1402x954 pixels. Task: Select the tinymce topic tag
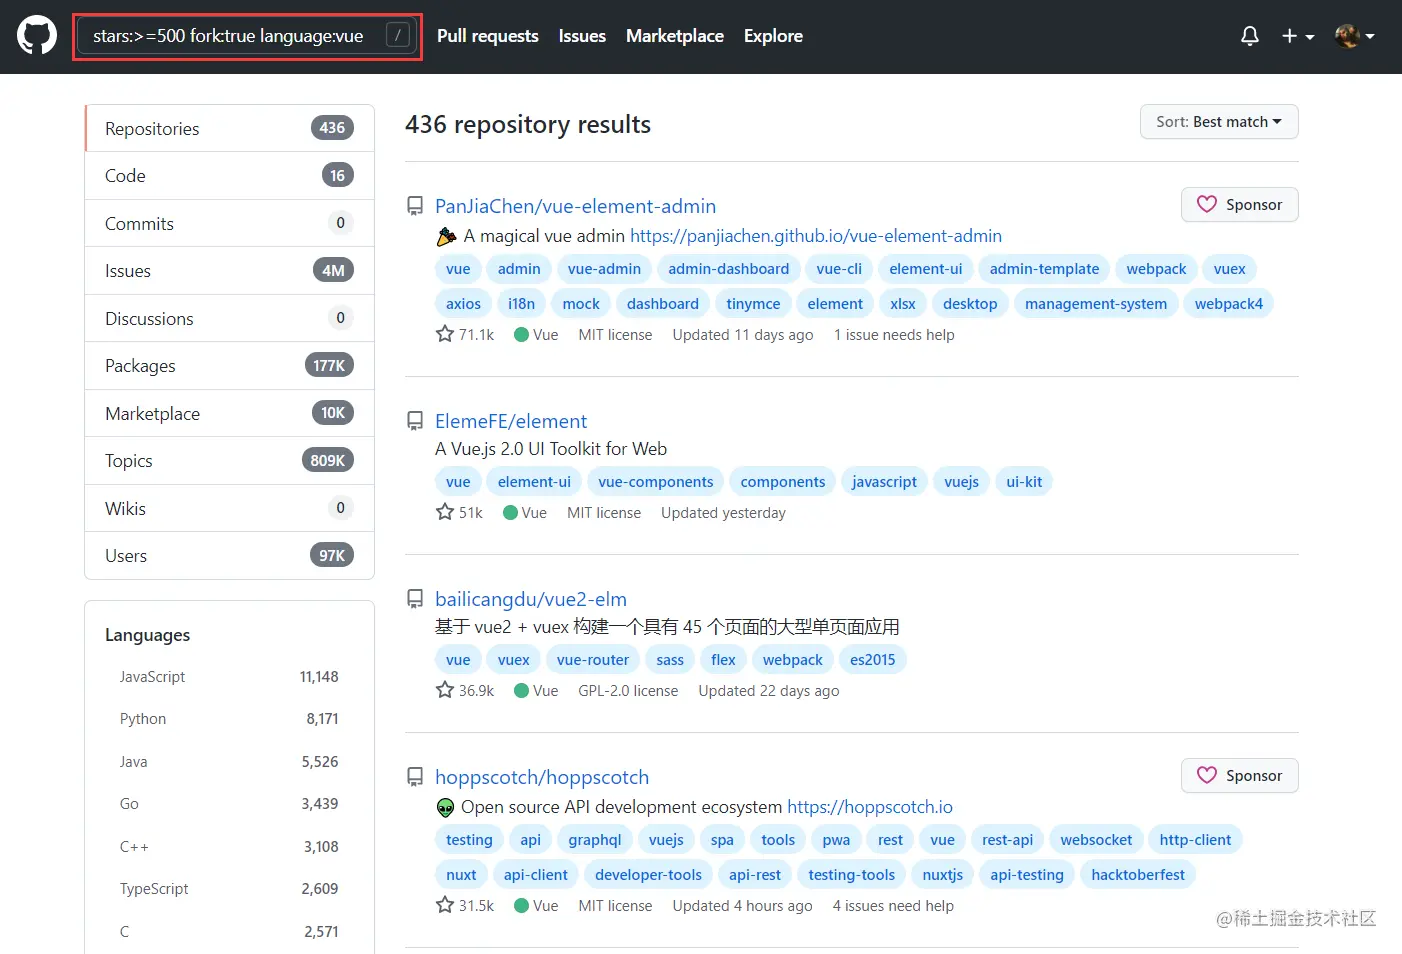click(753, 304)
